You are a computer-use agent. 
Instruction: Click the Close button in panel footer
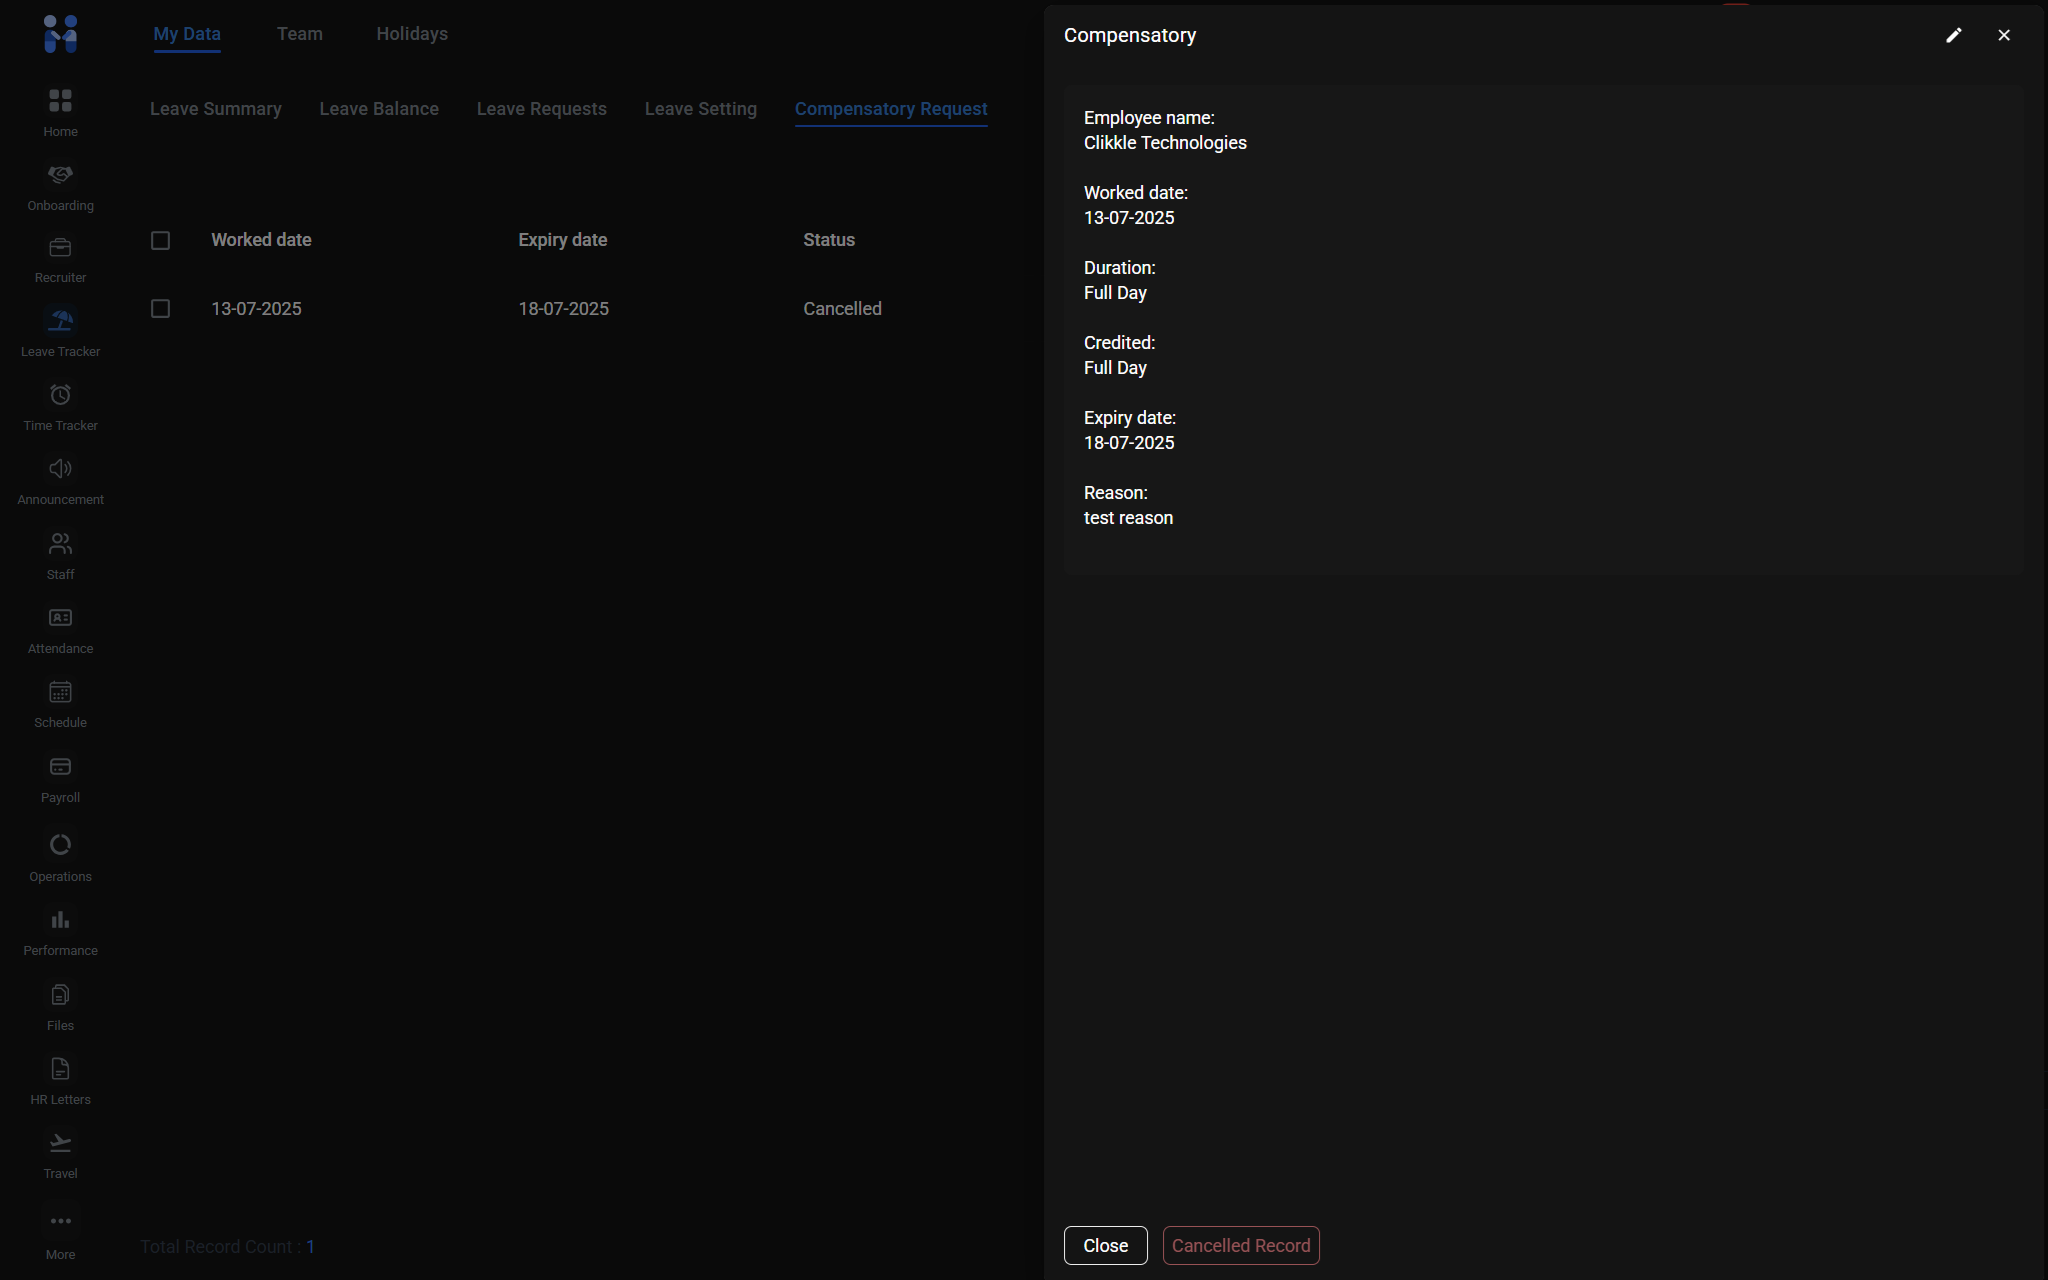click(x=1105, y=1246)
